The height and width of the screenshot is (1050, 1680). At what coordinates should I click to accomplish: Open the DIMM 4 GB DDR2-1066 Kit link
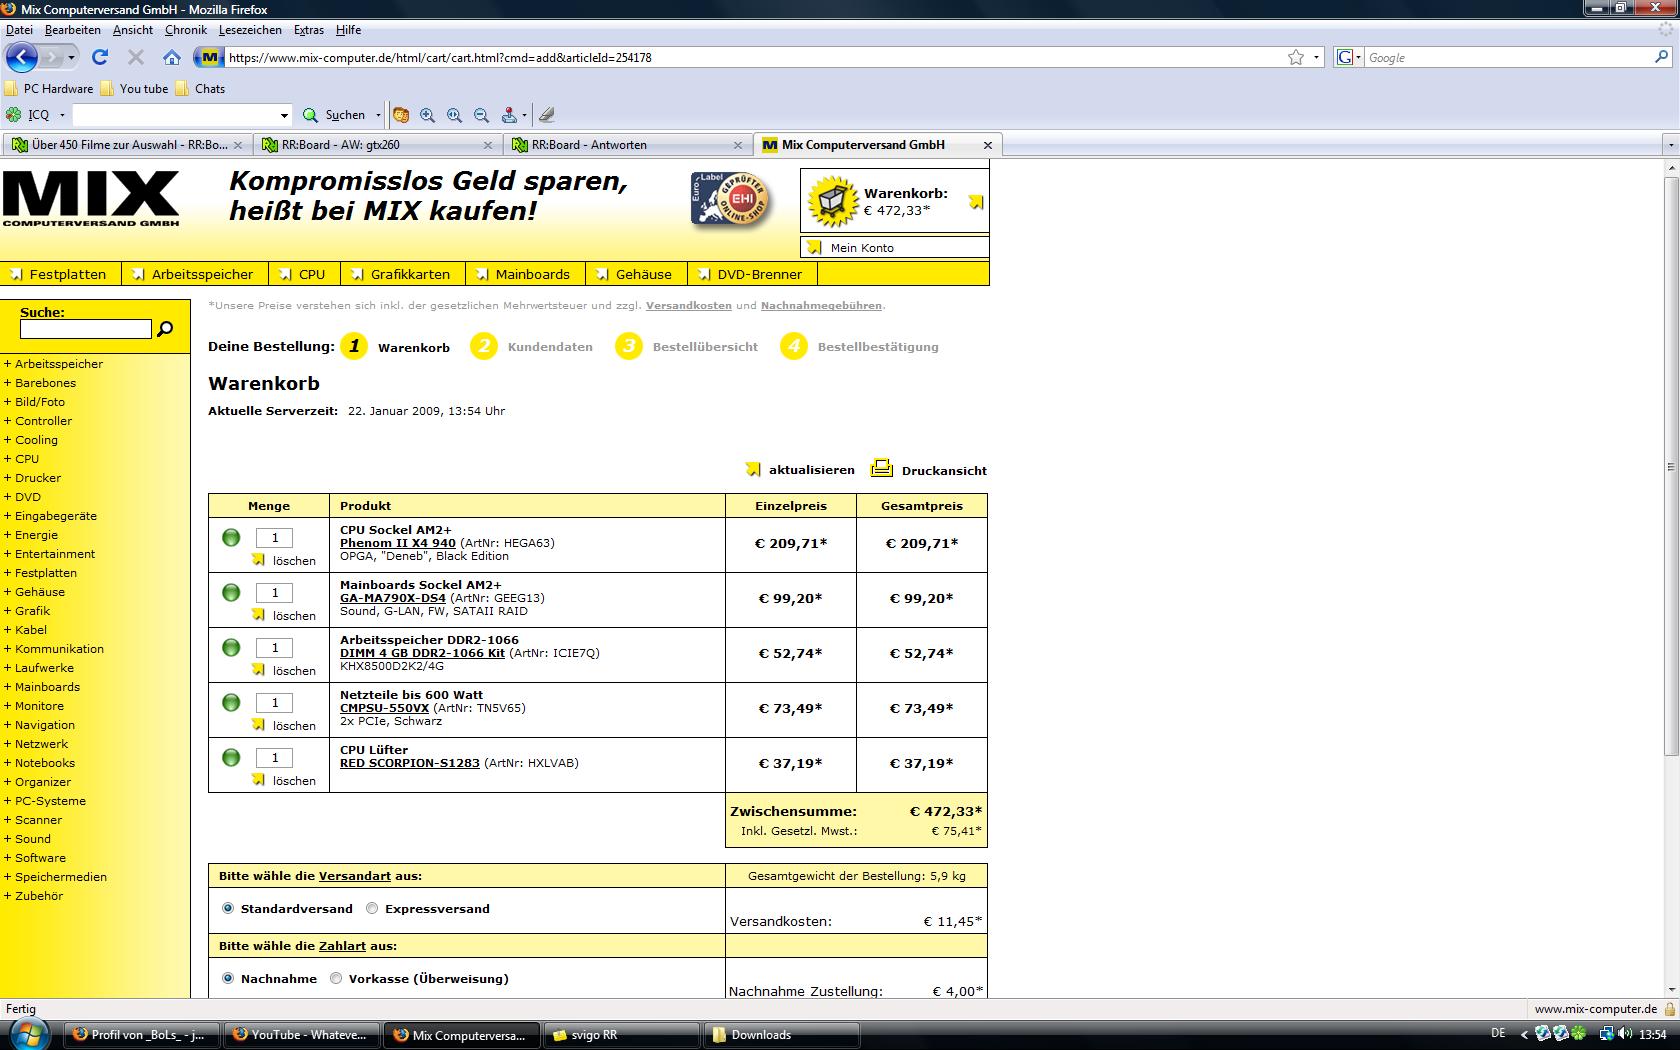422,653
